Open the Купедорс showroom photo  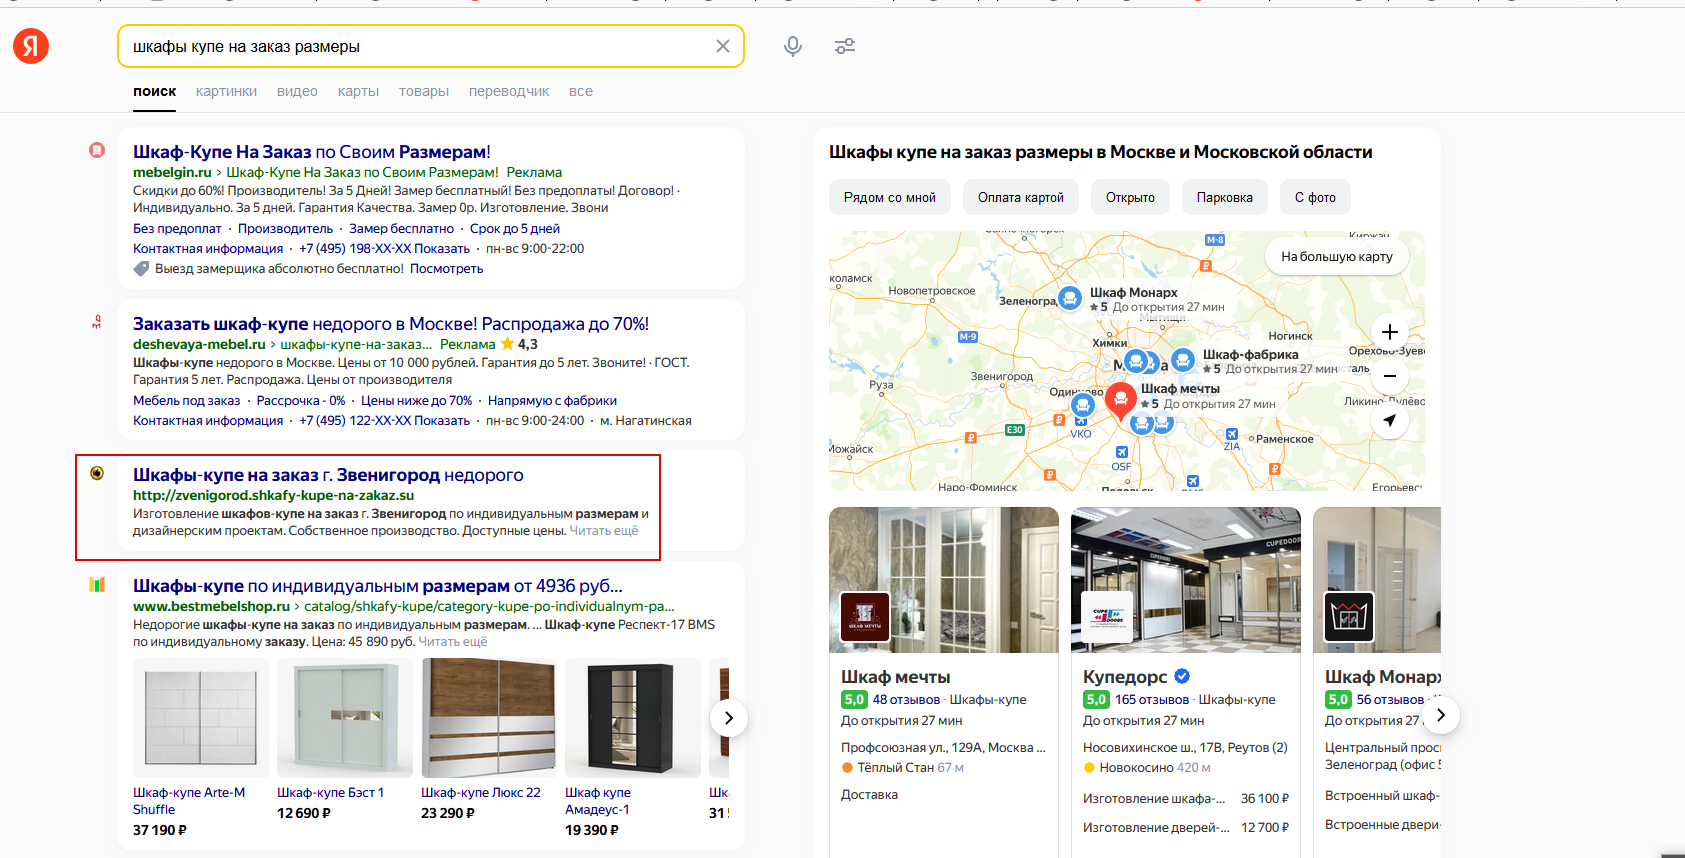pyautogui.click(x=1186, y=580)
